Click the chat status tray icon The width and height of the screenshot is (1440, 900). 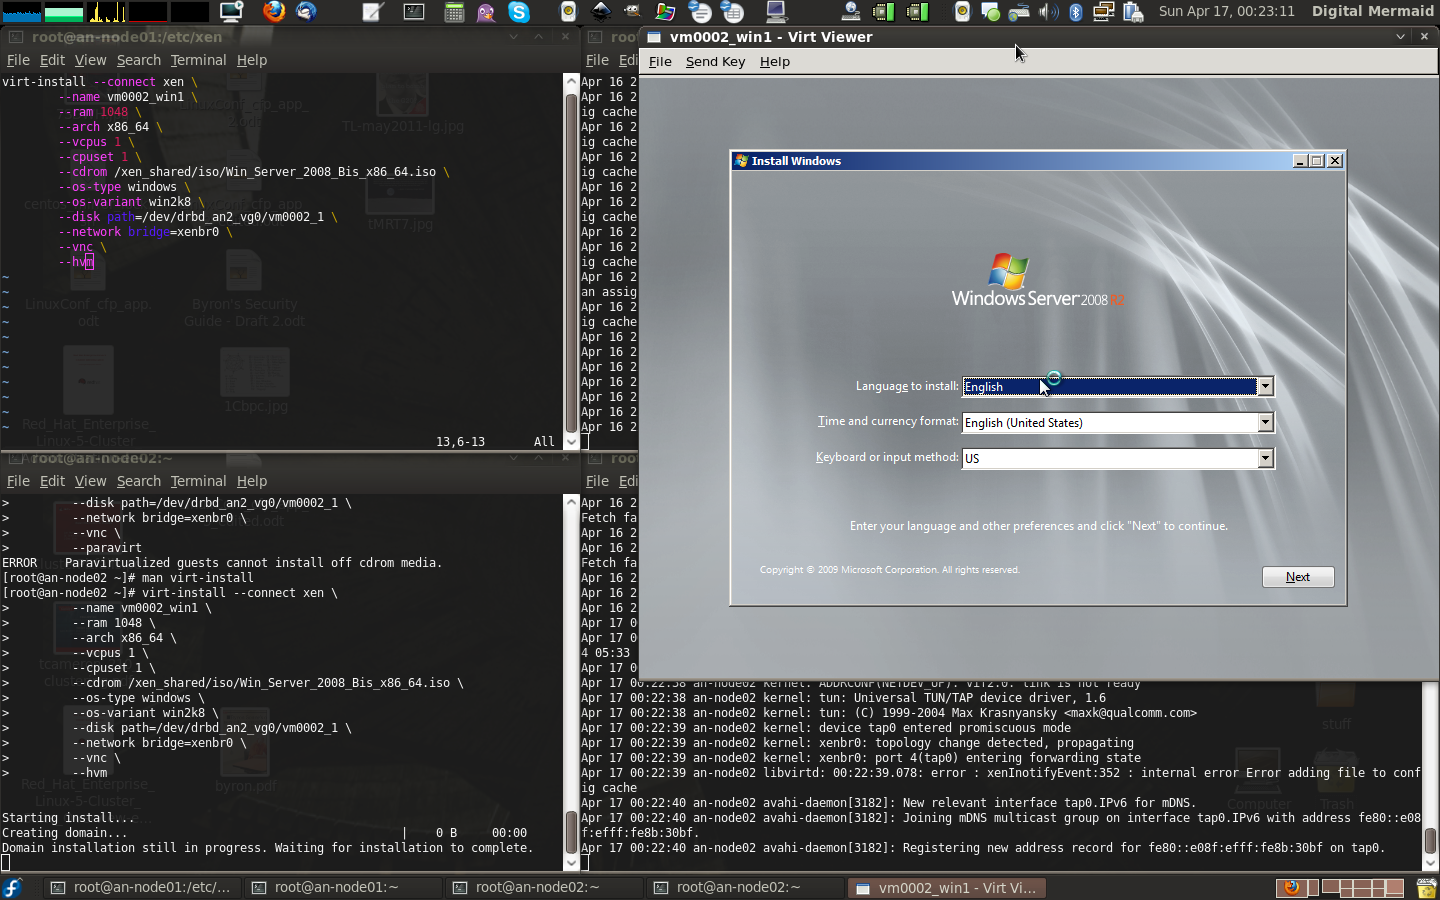991,12
